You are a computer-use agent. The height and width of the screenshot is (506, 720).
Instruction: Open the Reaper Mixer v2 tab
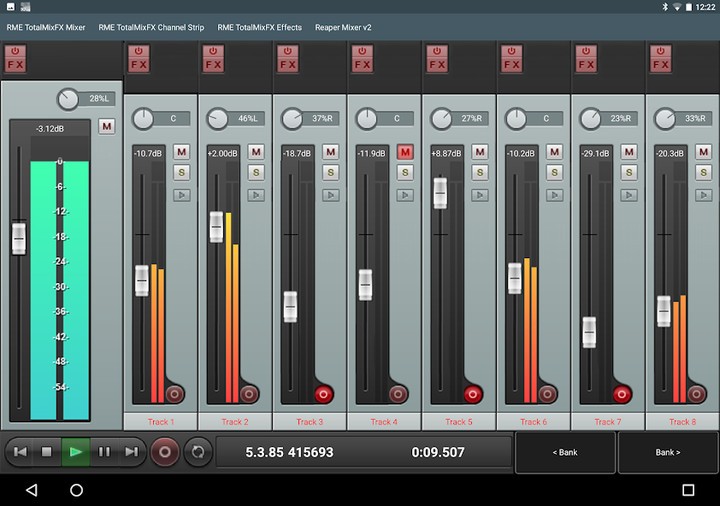(343, 27)
